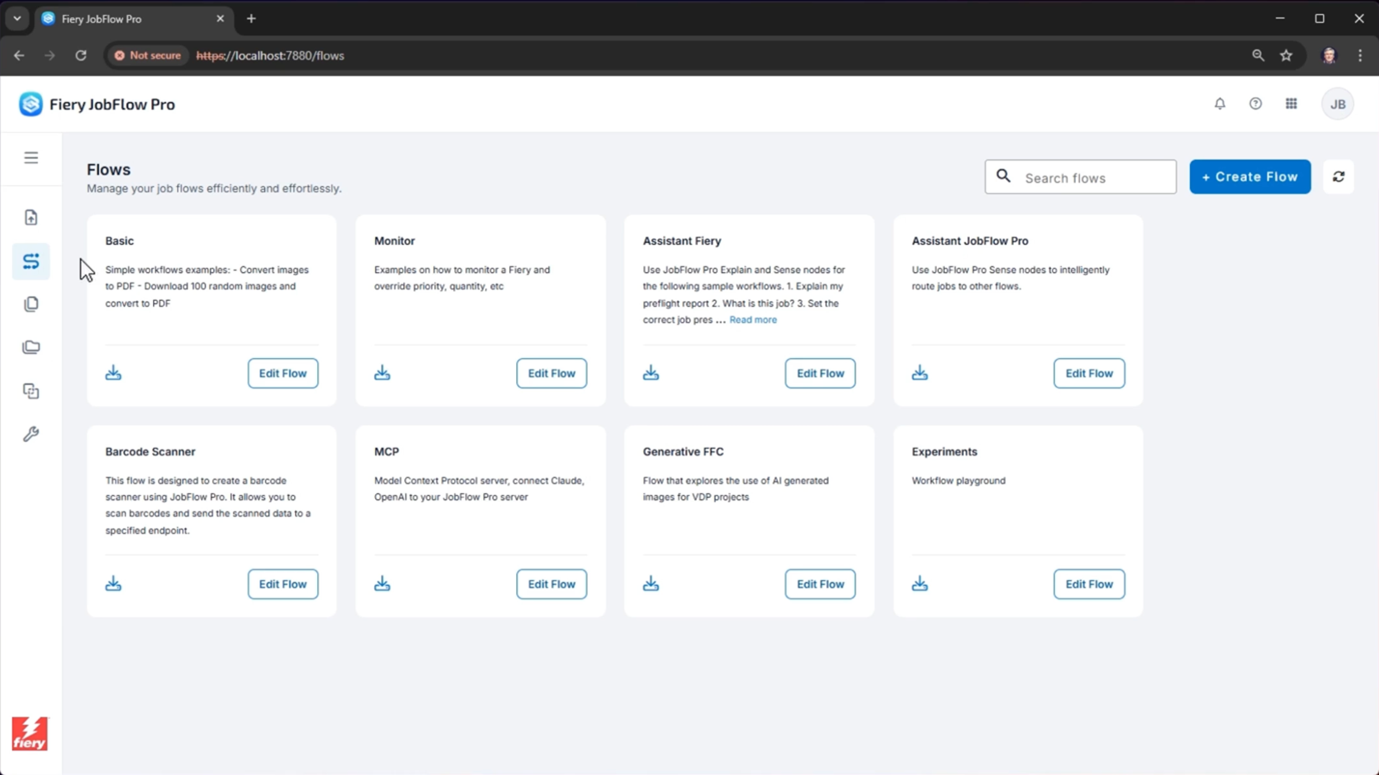Select the Flows icon in sidebar
The width and height of the screenshot is (1379, 775).
coord(31,261)
